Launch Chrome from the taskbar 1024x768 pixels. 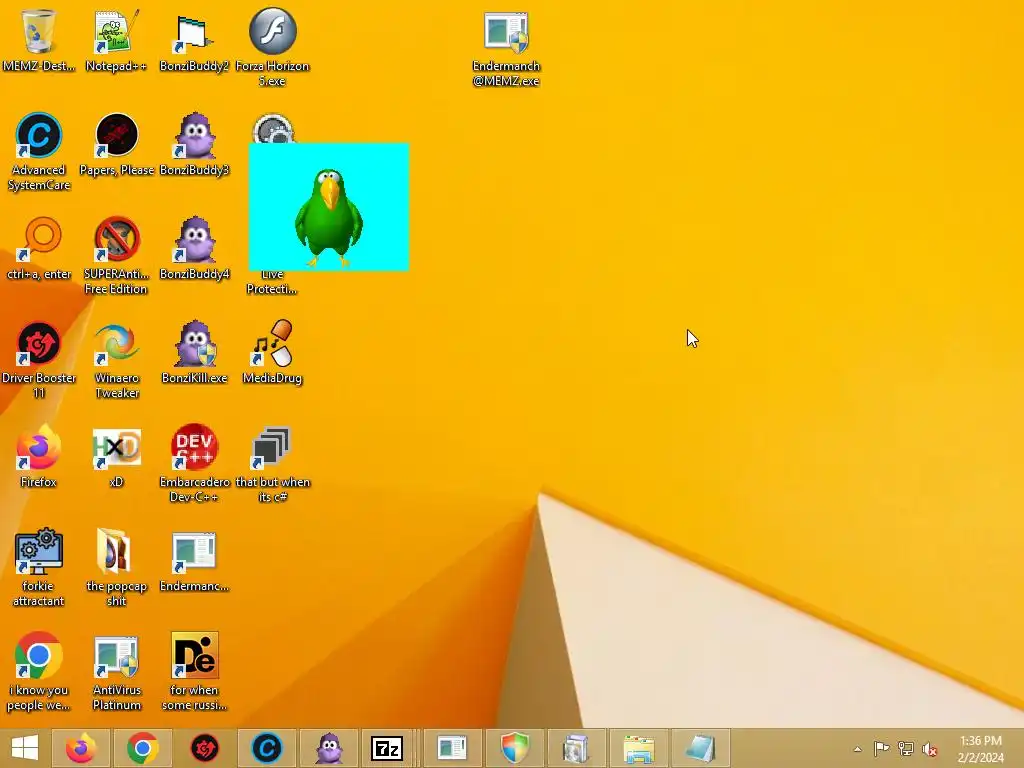point(143,748)
